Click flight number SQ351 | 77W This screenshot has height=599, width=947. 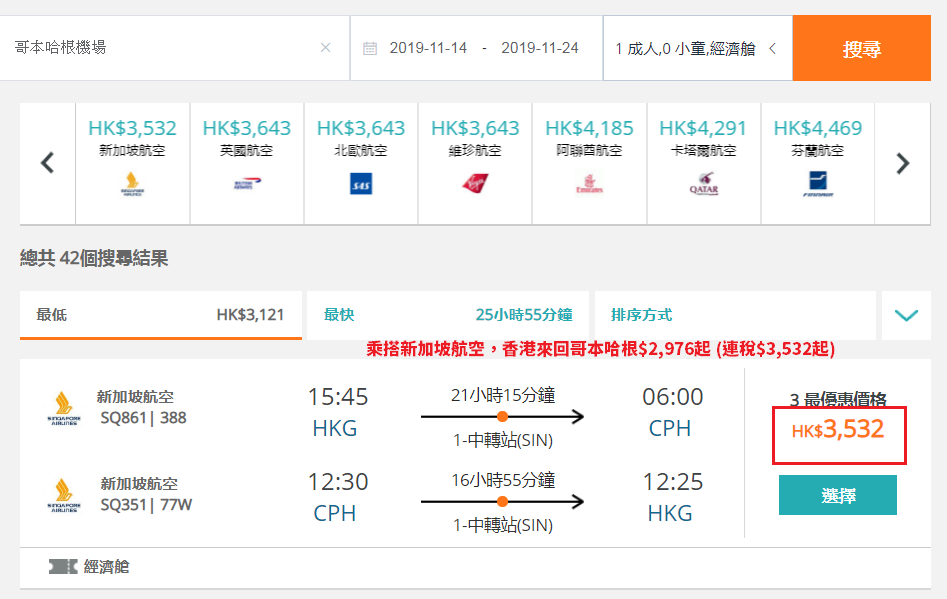coord(146,505)
